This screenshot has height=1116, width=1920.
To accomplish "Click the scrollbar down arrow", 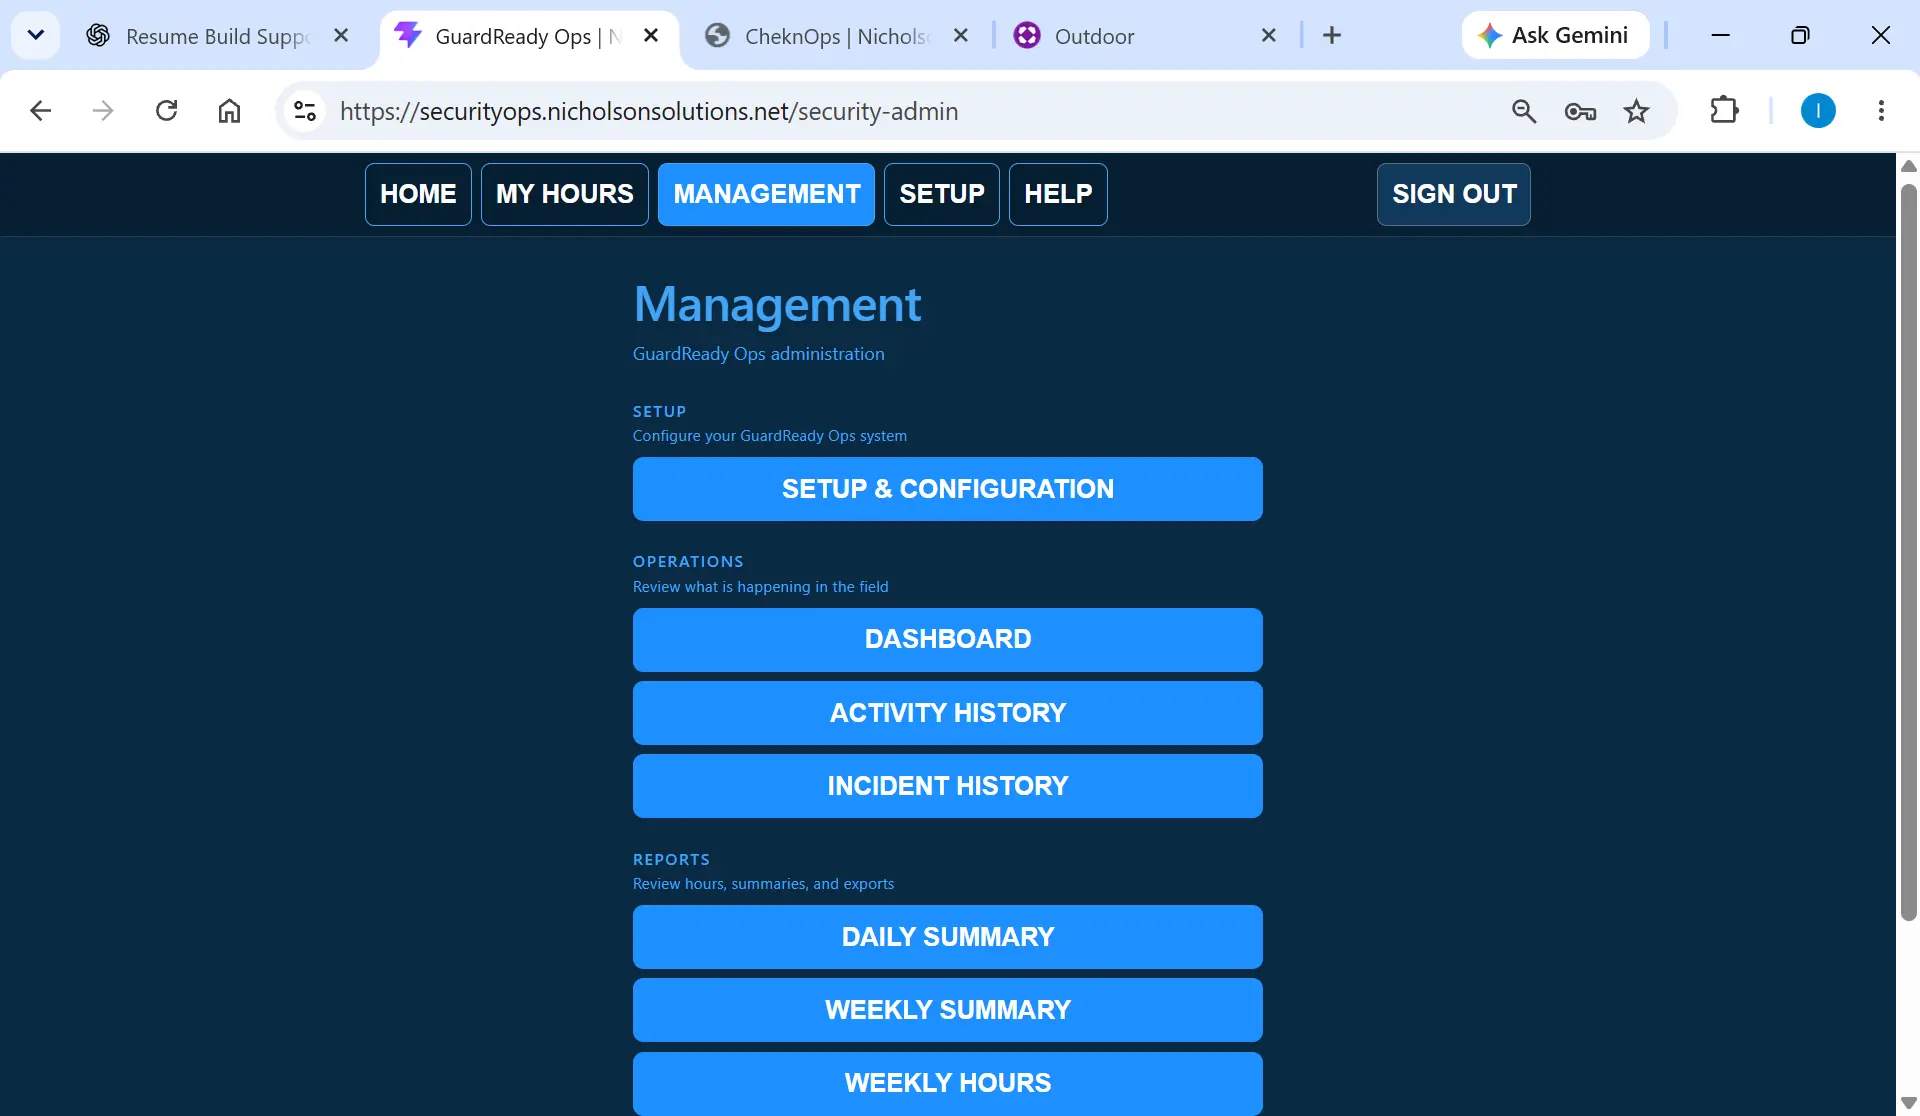I will (1908, 1103).
